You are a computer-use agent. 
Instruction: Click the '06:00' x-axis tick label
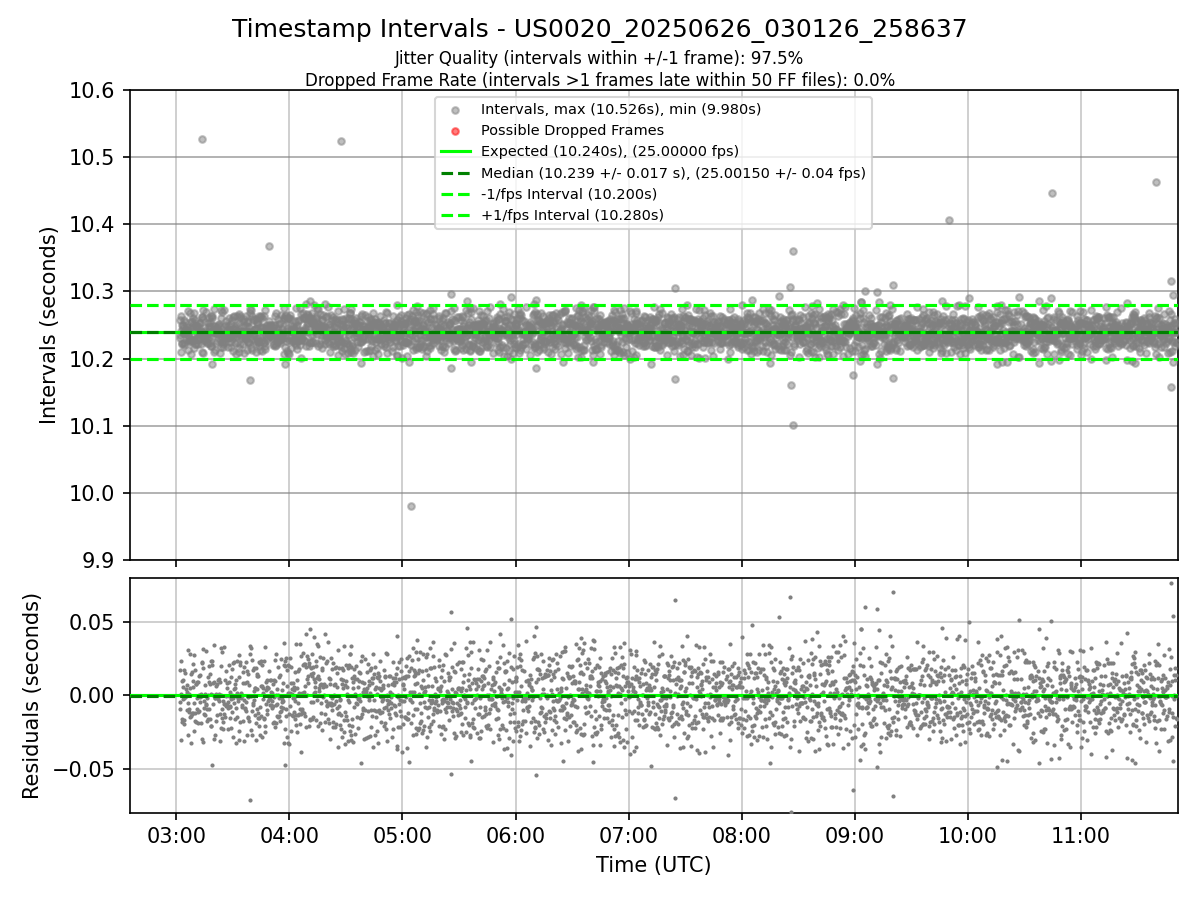coord(515,836)
